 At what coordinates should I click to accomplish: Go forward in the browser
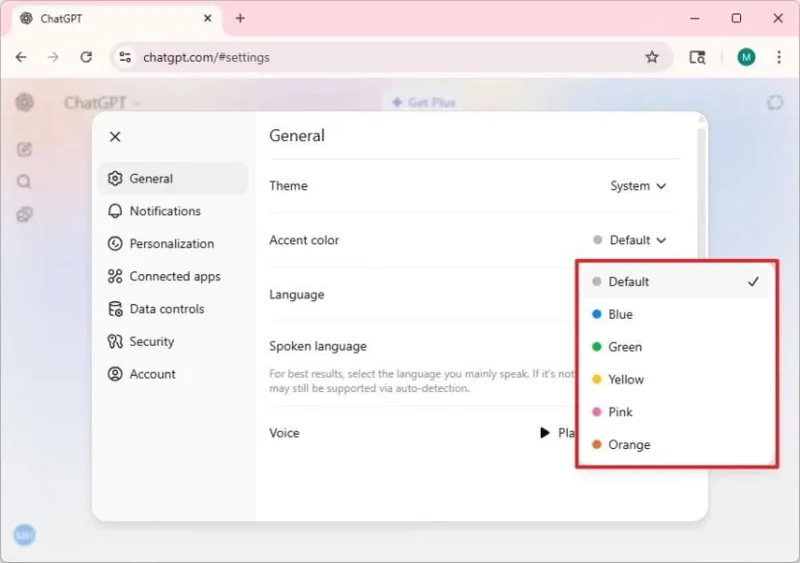53,57
